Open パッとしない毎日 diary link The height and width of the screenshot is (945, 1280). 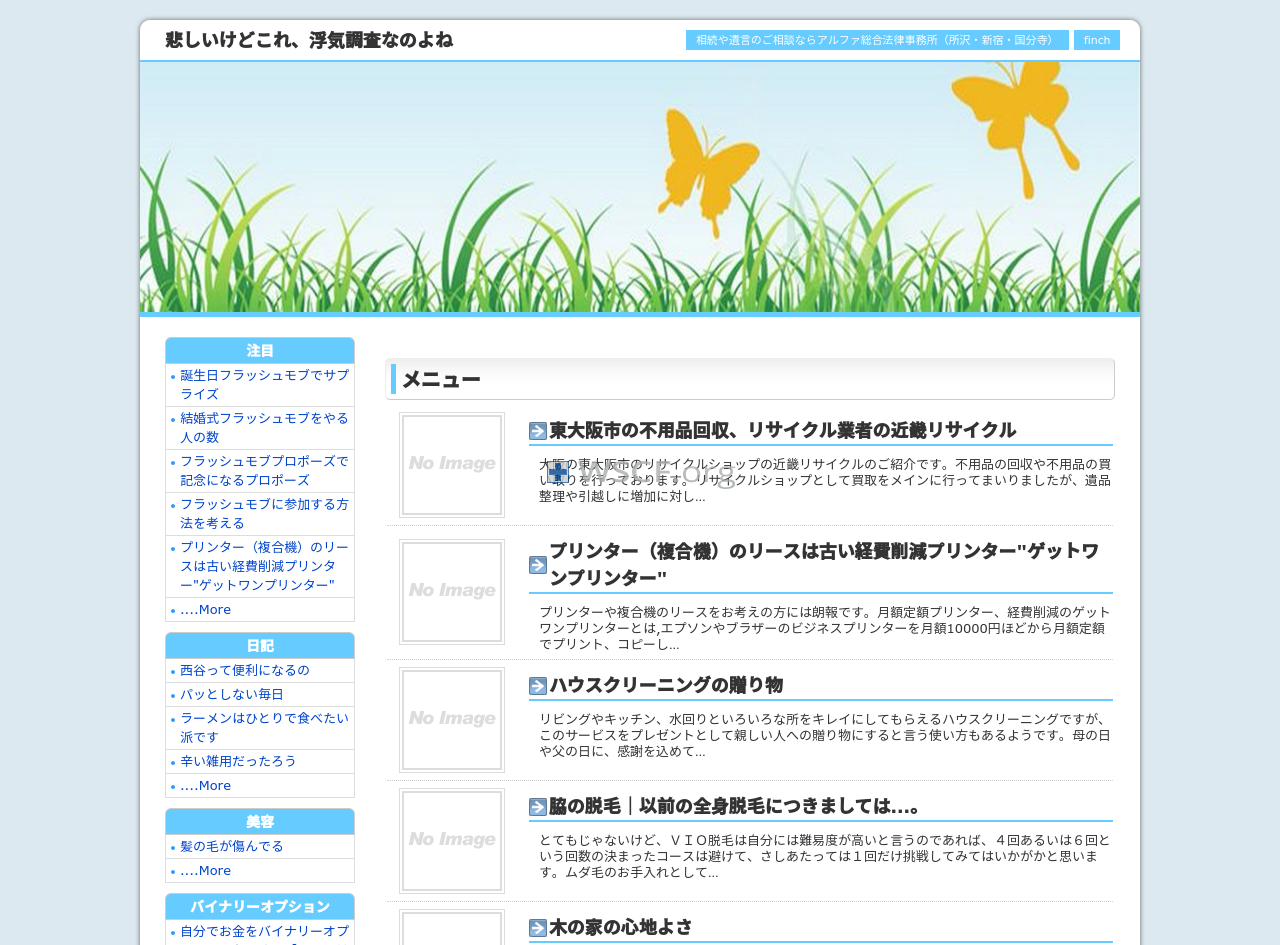point(232,695)
